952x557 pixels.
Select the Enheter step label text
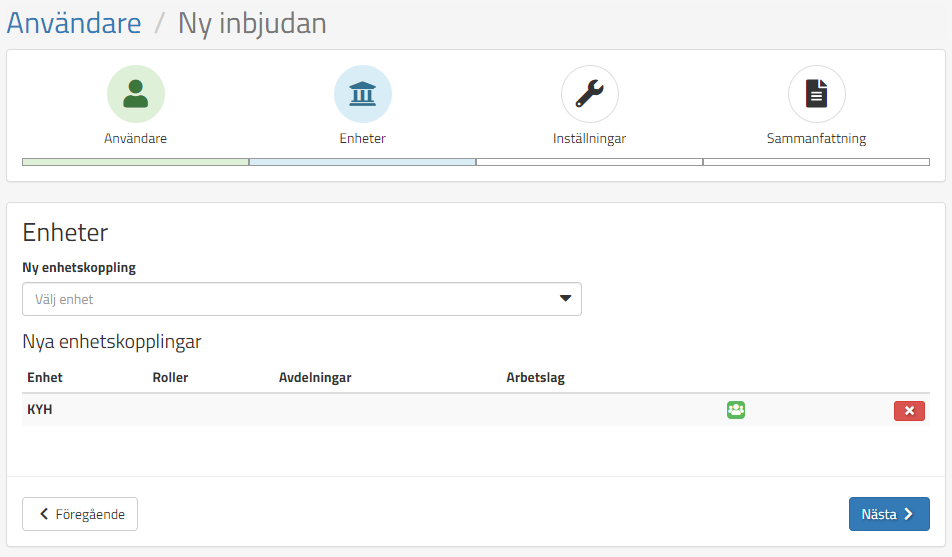click(x=362, y=139)
